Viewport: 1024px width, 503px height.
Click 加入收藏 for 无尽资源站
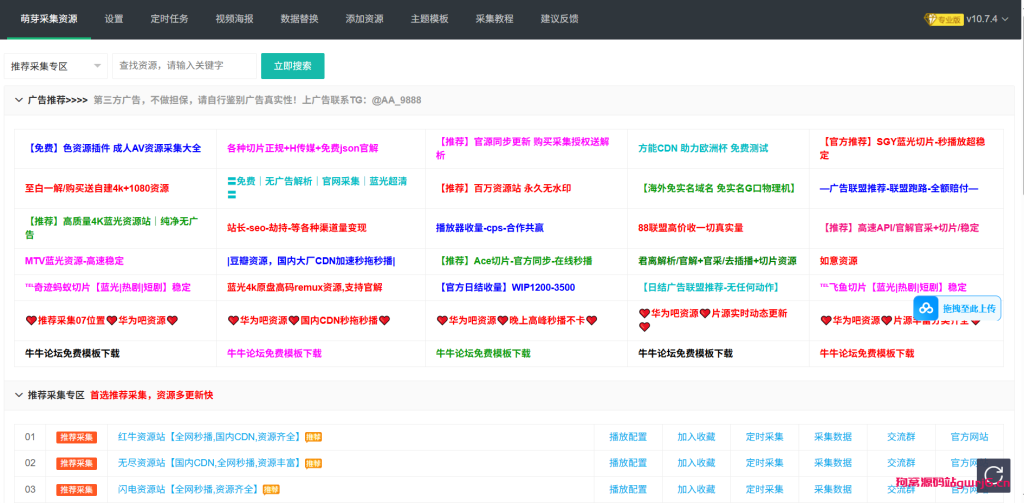[x=696, y=463]
